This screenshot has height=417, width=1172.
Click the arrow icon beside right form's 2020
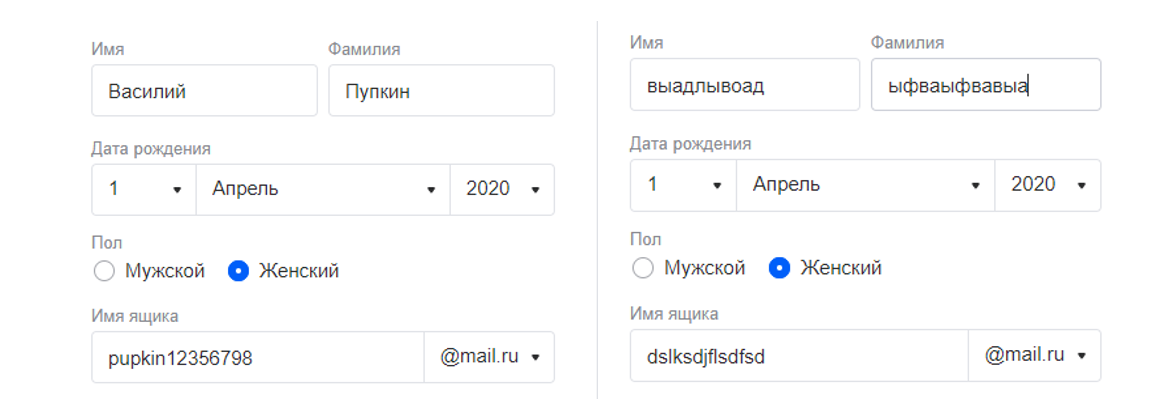tap(1082, 185)
